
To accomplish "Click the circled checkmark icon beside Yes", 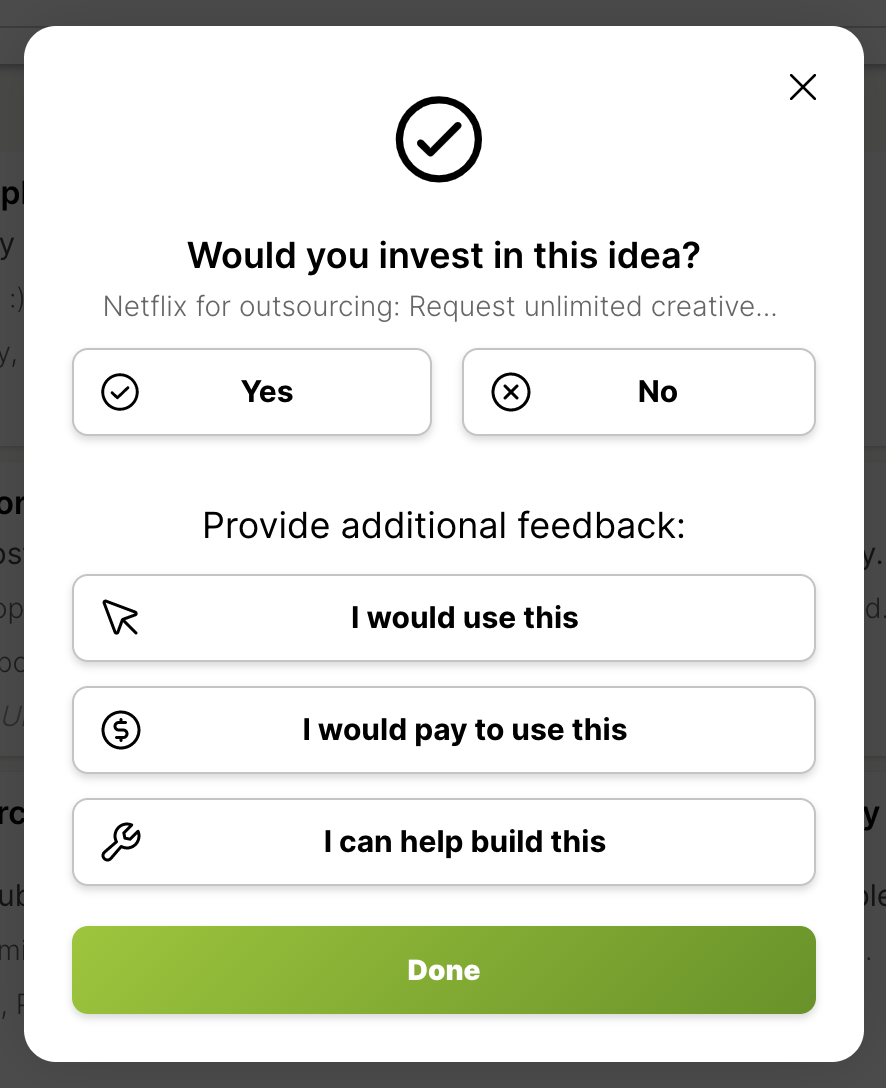I will click(x=120, y=392).
